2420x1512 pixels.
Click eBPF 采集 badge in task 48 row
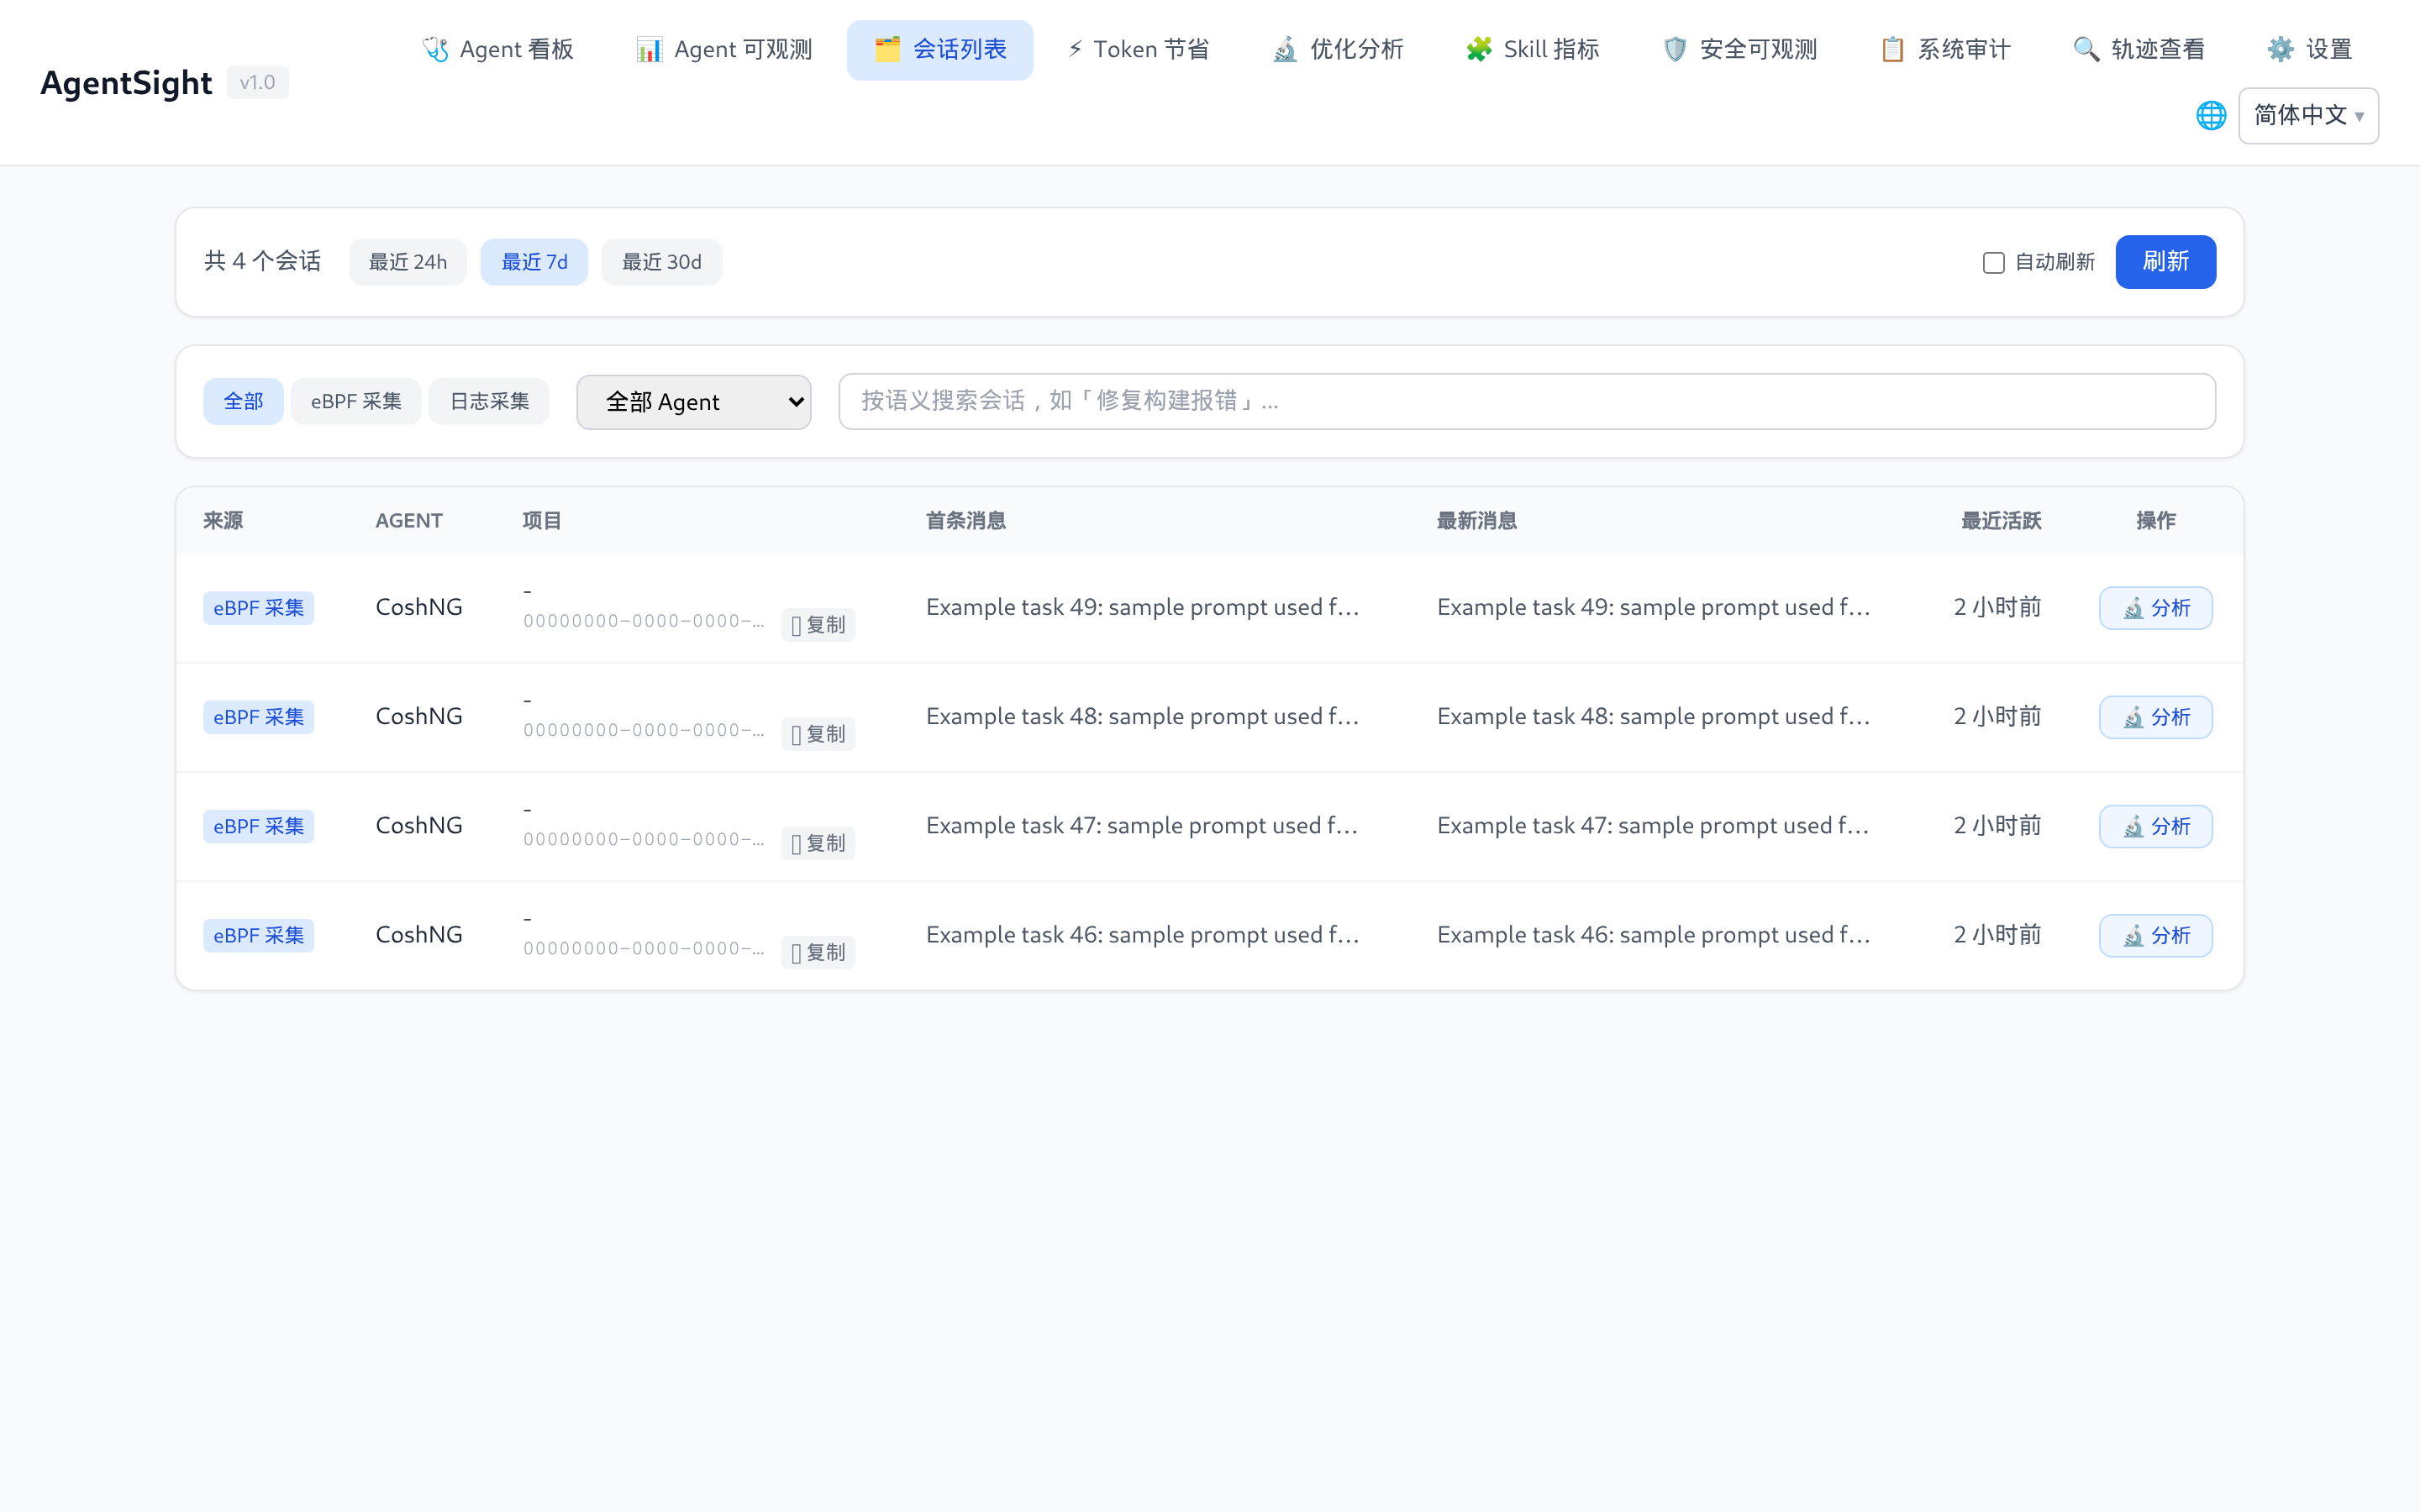tap(258, 717)
